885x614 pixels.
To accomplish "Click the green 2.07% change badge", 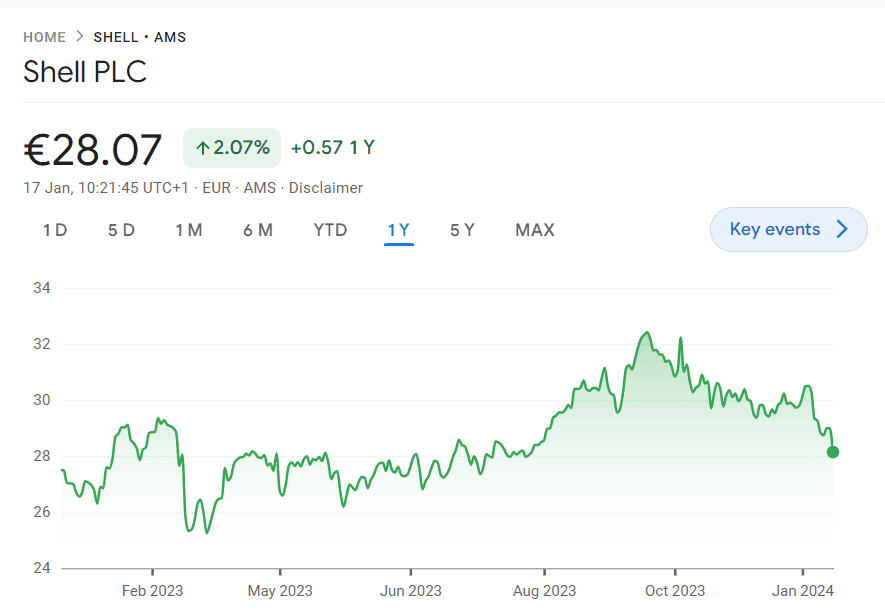I will (x=232, y=148).
